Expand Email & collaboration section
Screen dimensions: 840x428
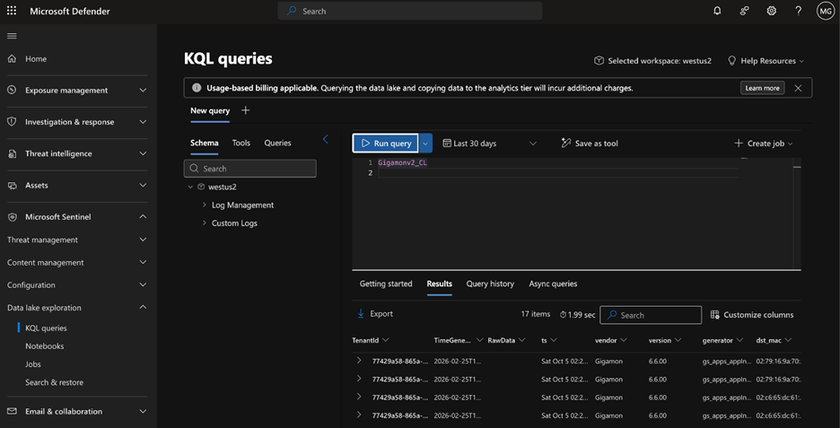pyautogui.click(x=142, y=411)
